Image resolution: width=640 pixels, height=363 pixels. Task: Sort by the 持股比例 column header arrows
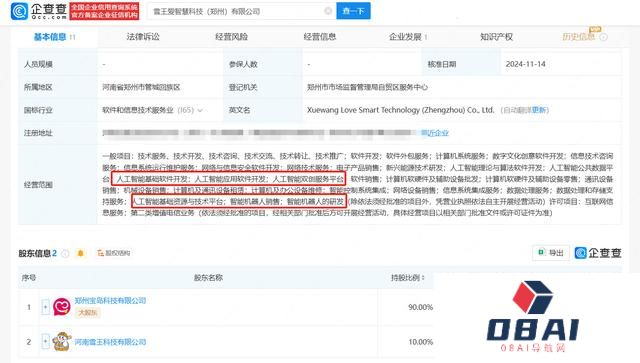(x=423, y=278)
